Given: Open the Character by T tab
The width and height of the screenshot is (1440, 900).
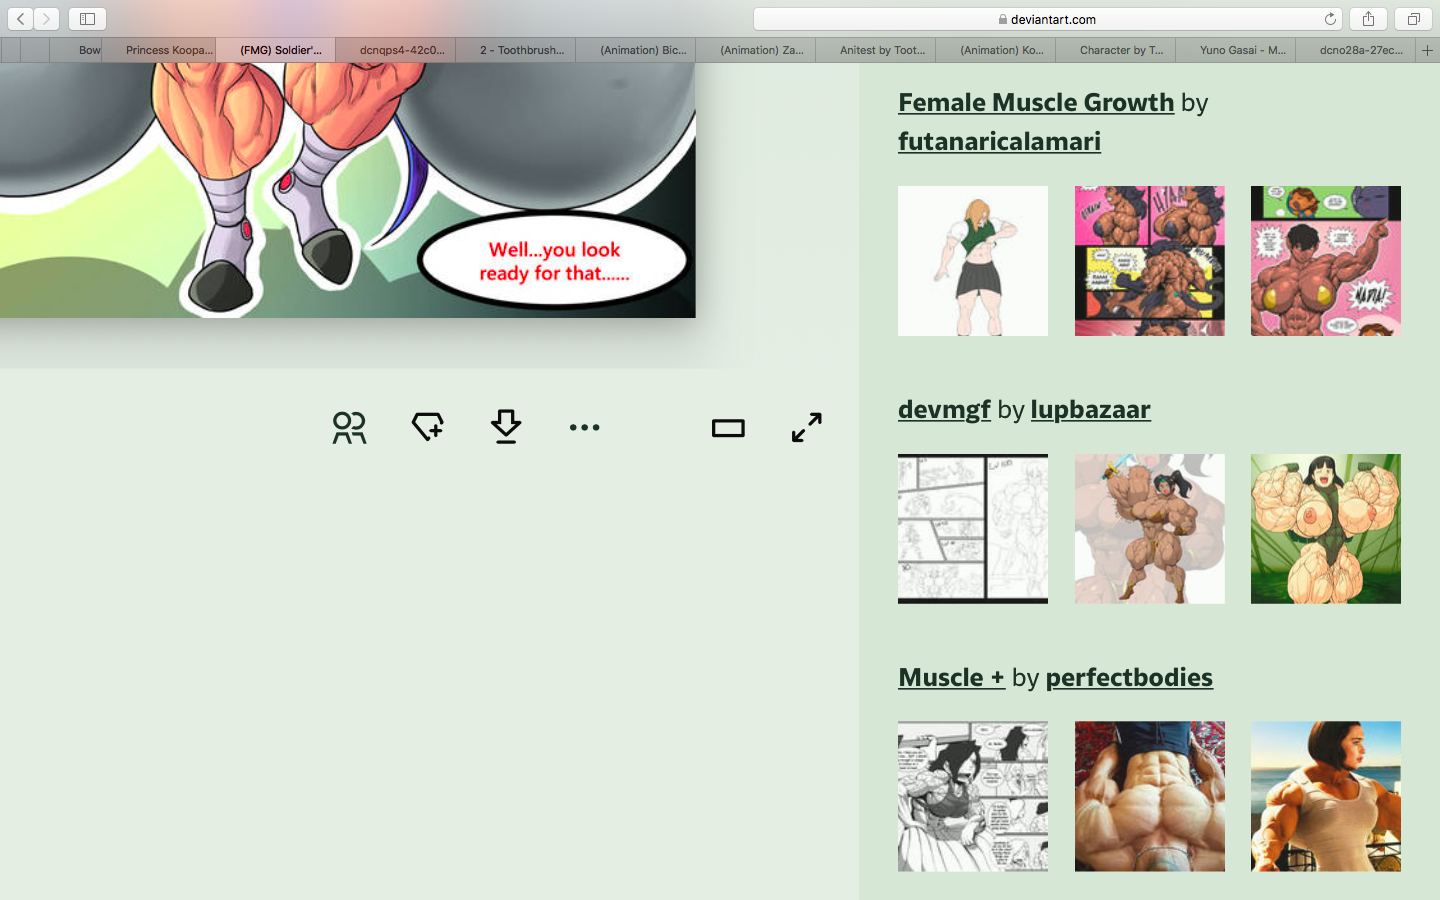Looking at the screenshot, I should tap(1116, 50).
